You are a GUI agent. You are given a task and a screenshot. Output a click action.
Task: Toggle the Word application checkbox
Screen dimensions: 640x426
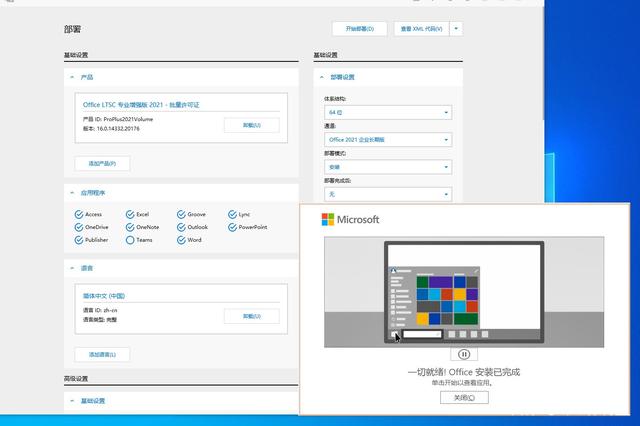pyautogui.click(x=181, y=240)
